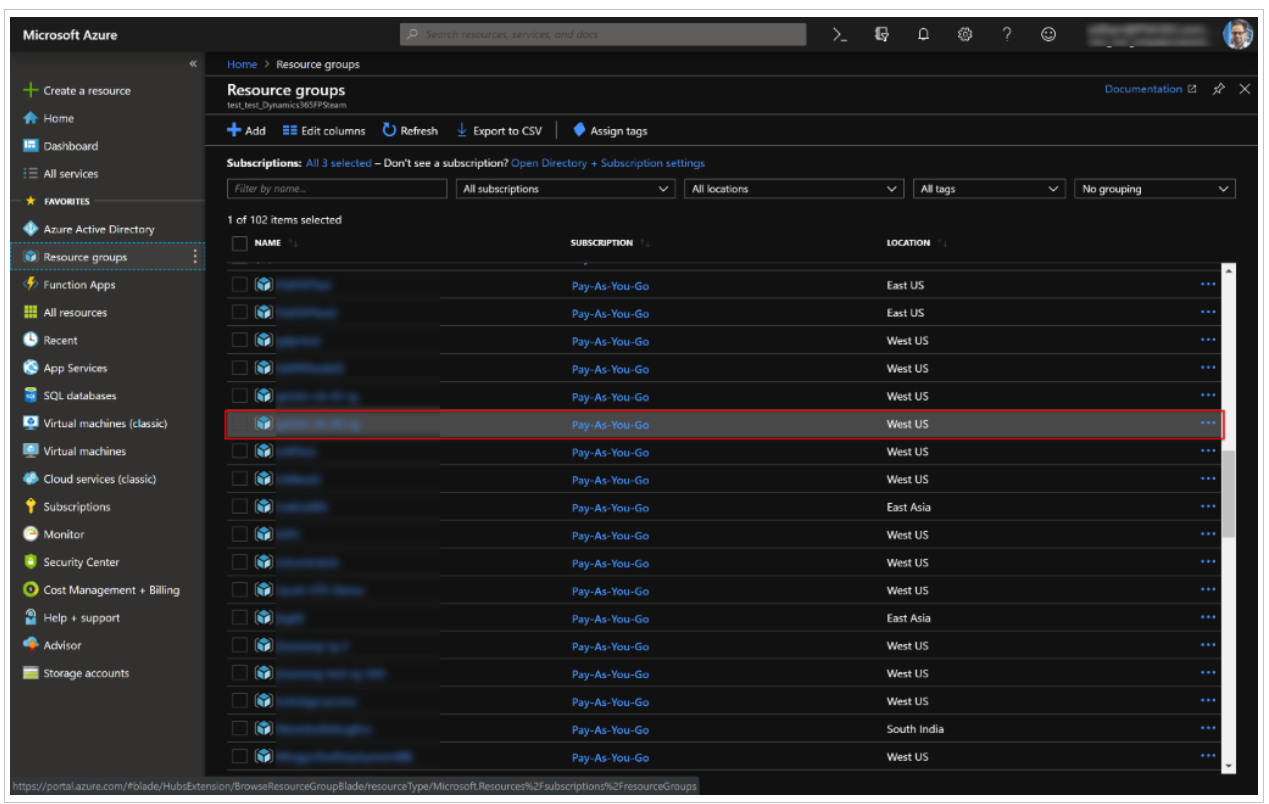1269x804 pixels.
Task: Click the App Services icon
Action: 30,368
